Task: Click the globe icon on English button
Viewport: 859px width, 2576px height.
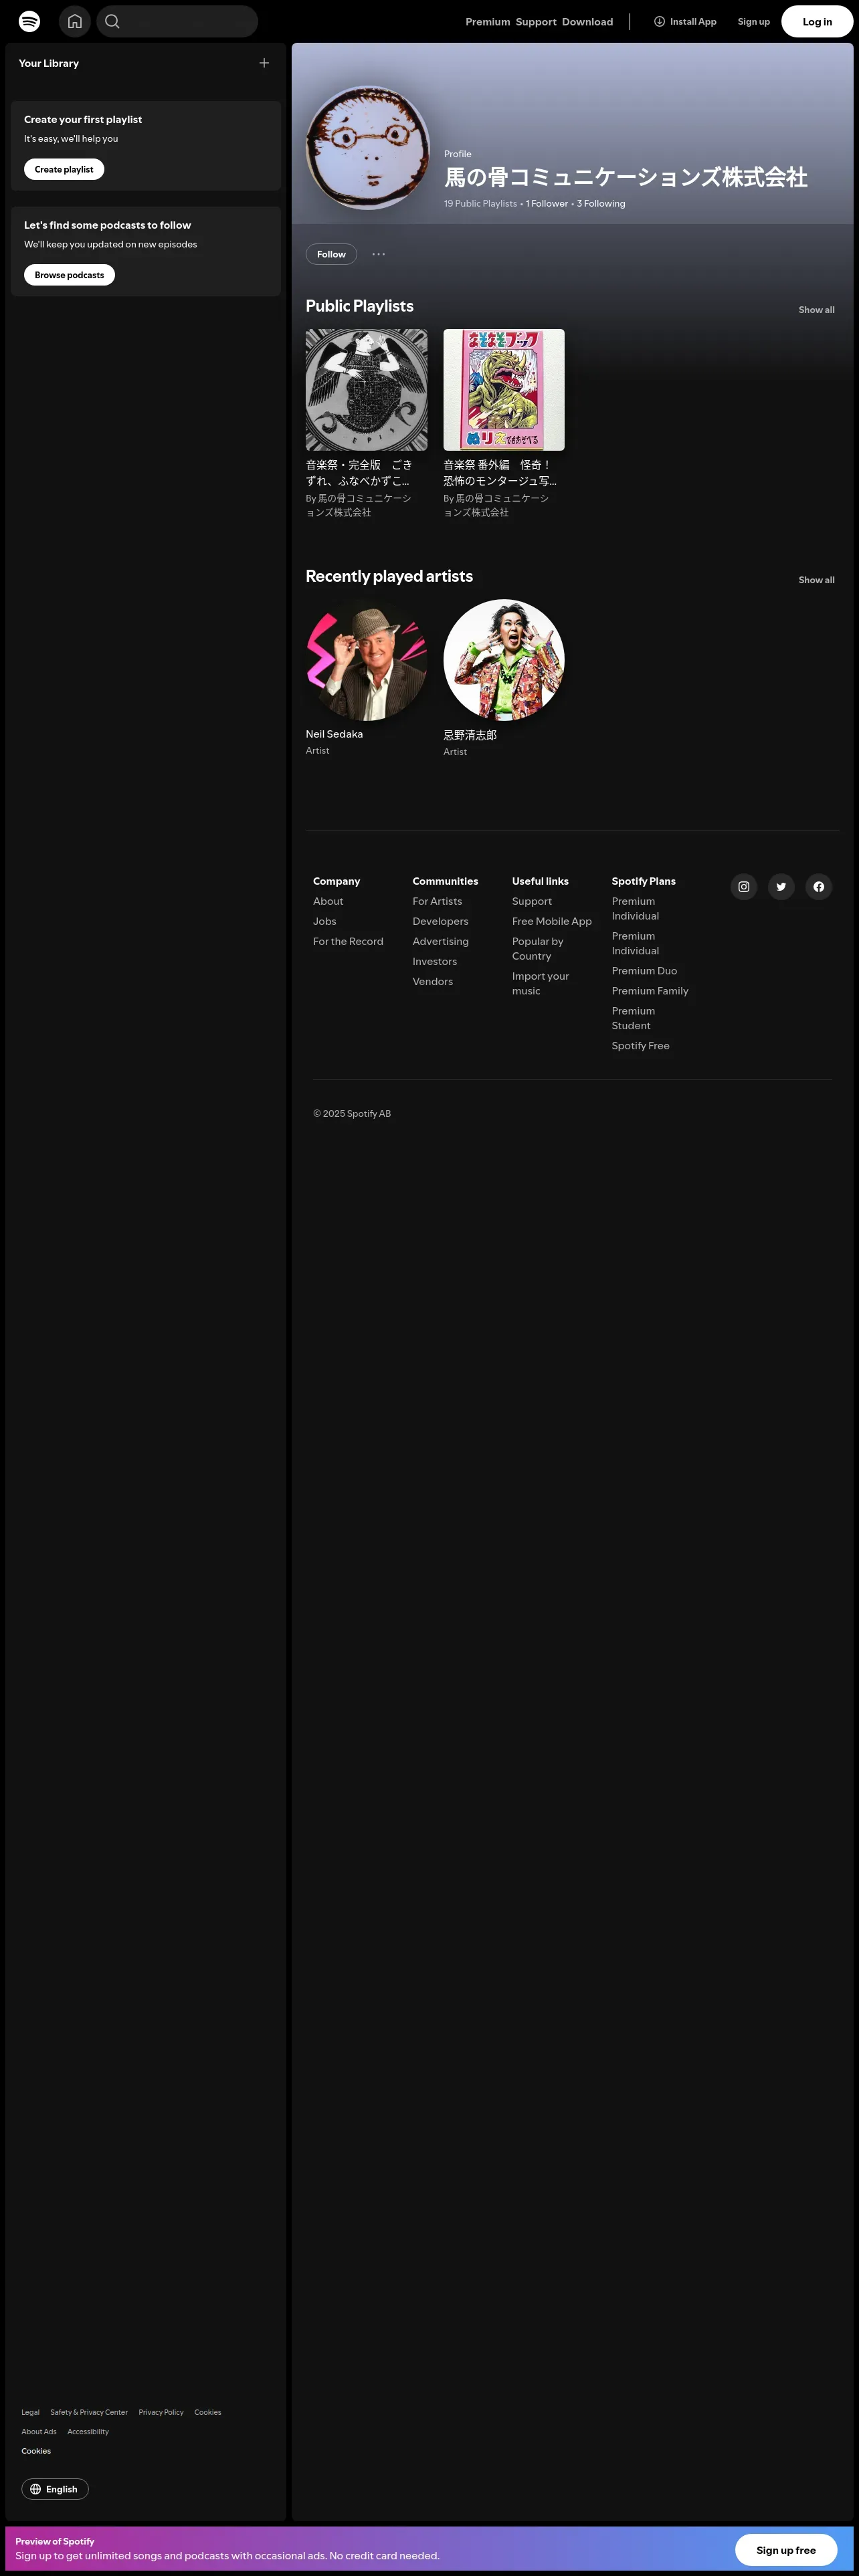Action: [36, 2489]
